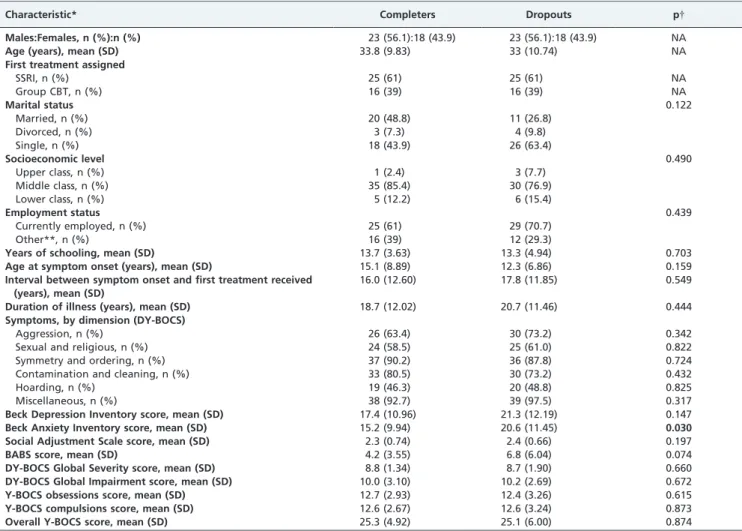Click Dropouts value '26 (63.4)' for Single
742x531 pixels.
(x=530, y=145)
